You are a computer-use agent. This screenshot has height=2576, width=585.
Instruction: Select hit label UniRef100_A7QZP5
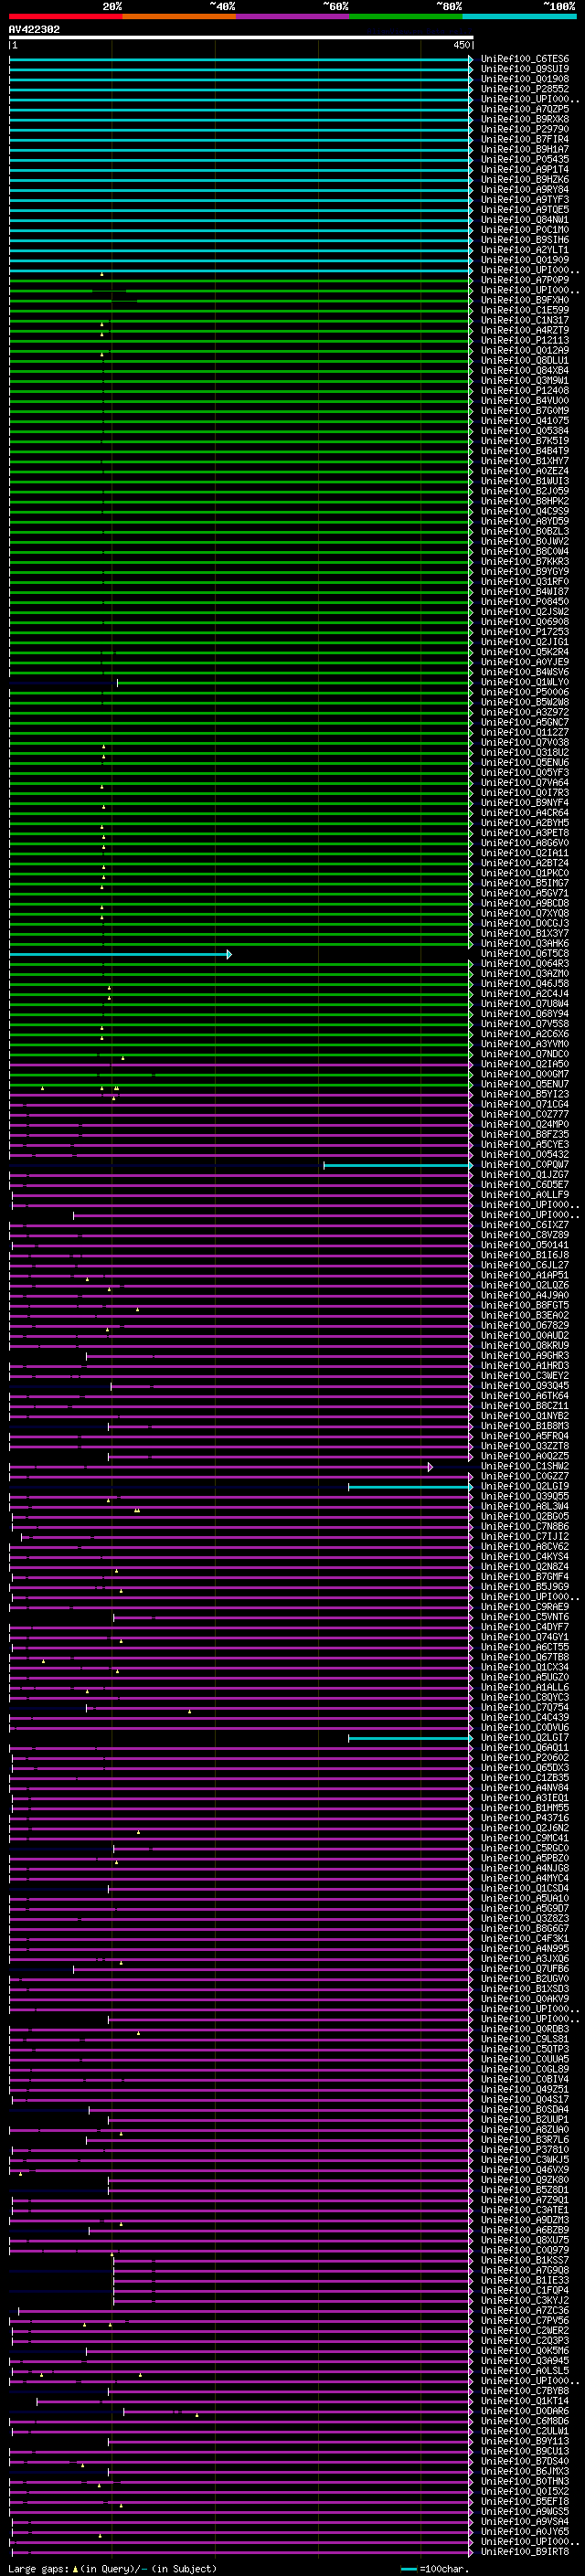click(525, 109)
